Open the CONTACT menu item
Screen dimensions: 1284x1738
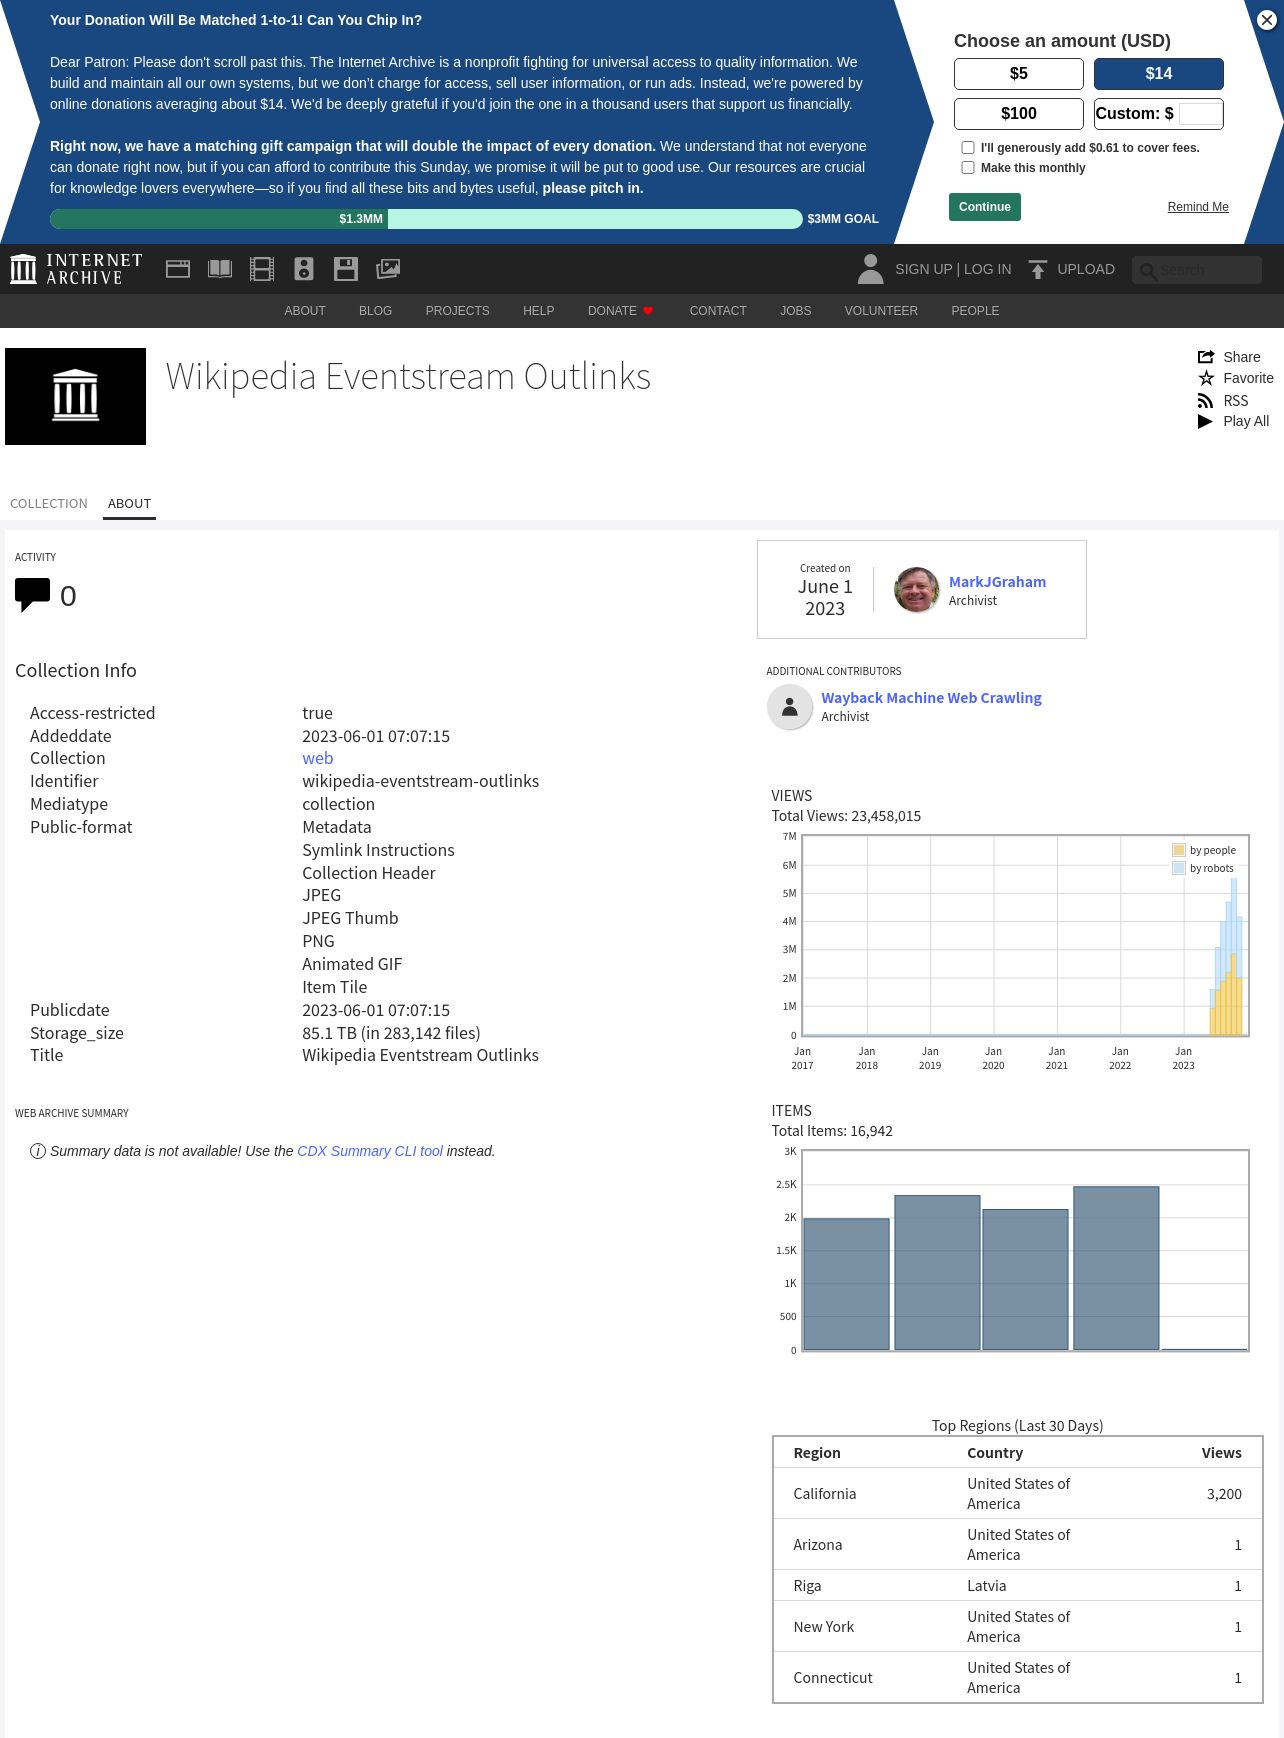(718, 311)
